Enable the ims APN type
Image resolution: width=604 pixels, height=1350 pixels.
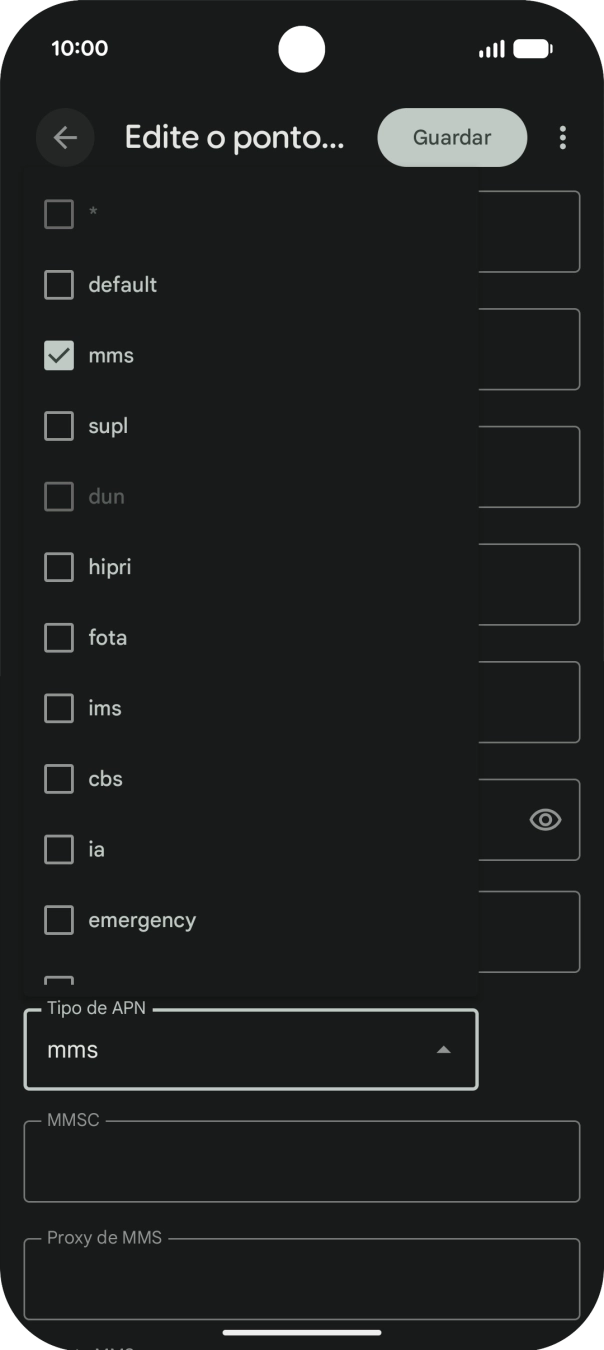[59, 708]
